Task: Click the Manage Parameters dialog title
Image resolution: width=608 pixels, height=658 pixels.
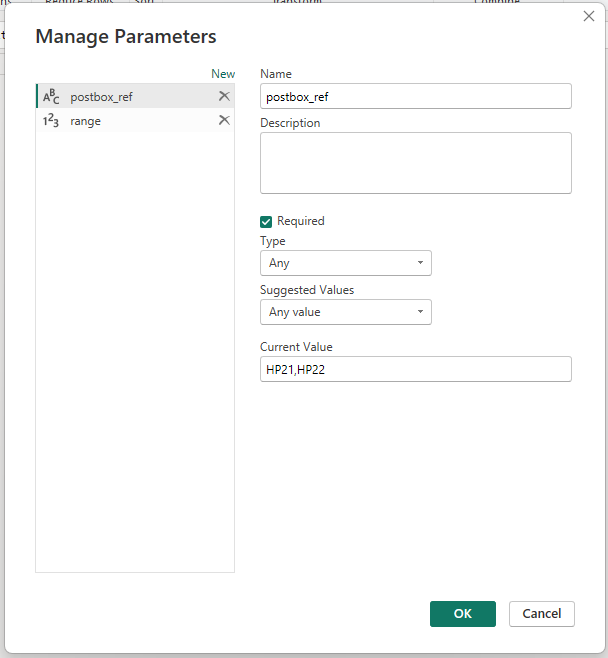Action: (125, 37)
